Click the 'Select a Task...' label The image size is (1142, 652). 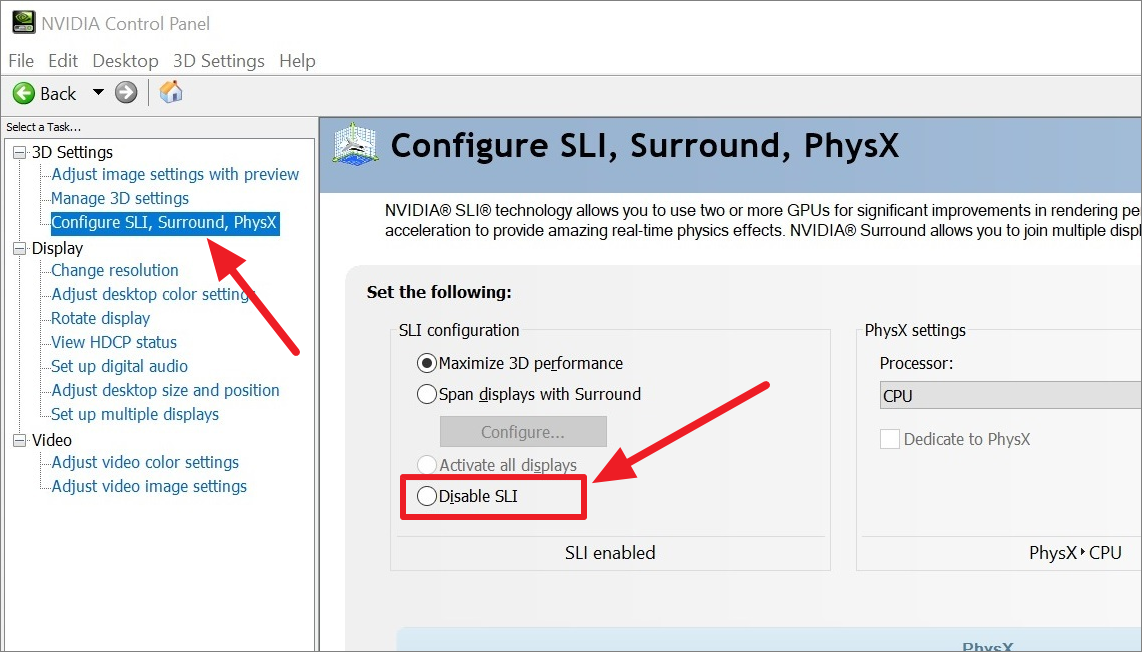tap(44, 127)
